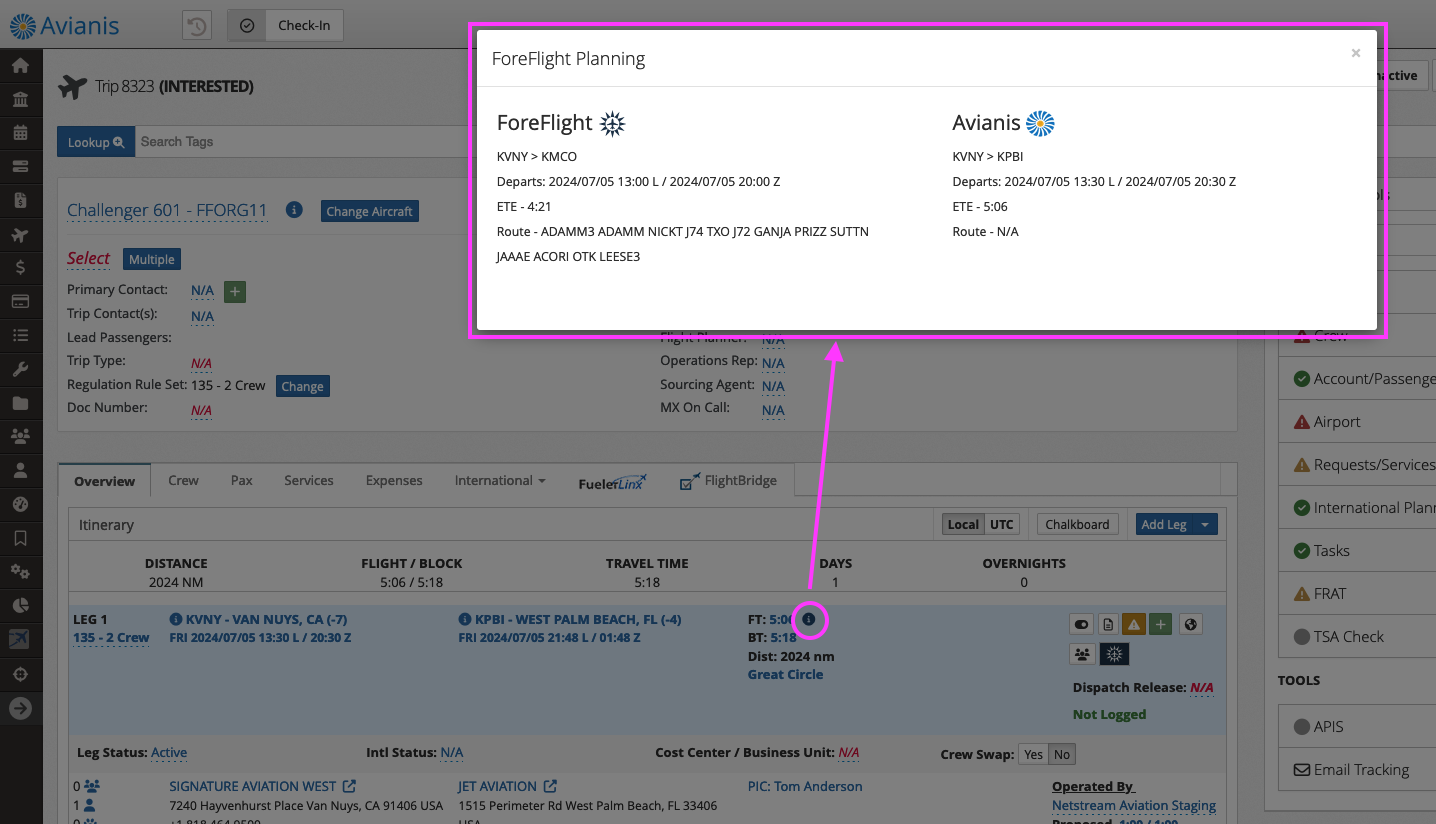Viewport: 1436px width, 824px height.
Task: Open the gears settings sidebar icon
Action: tap(20, 572)
